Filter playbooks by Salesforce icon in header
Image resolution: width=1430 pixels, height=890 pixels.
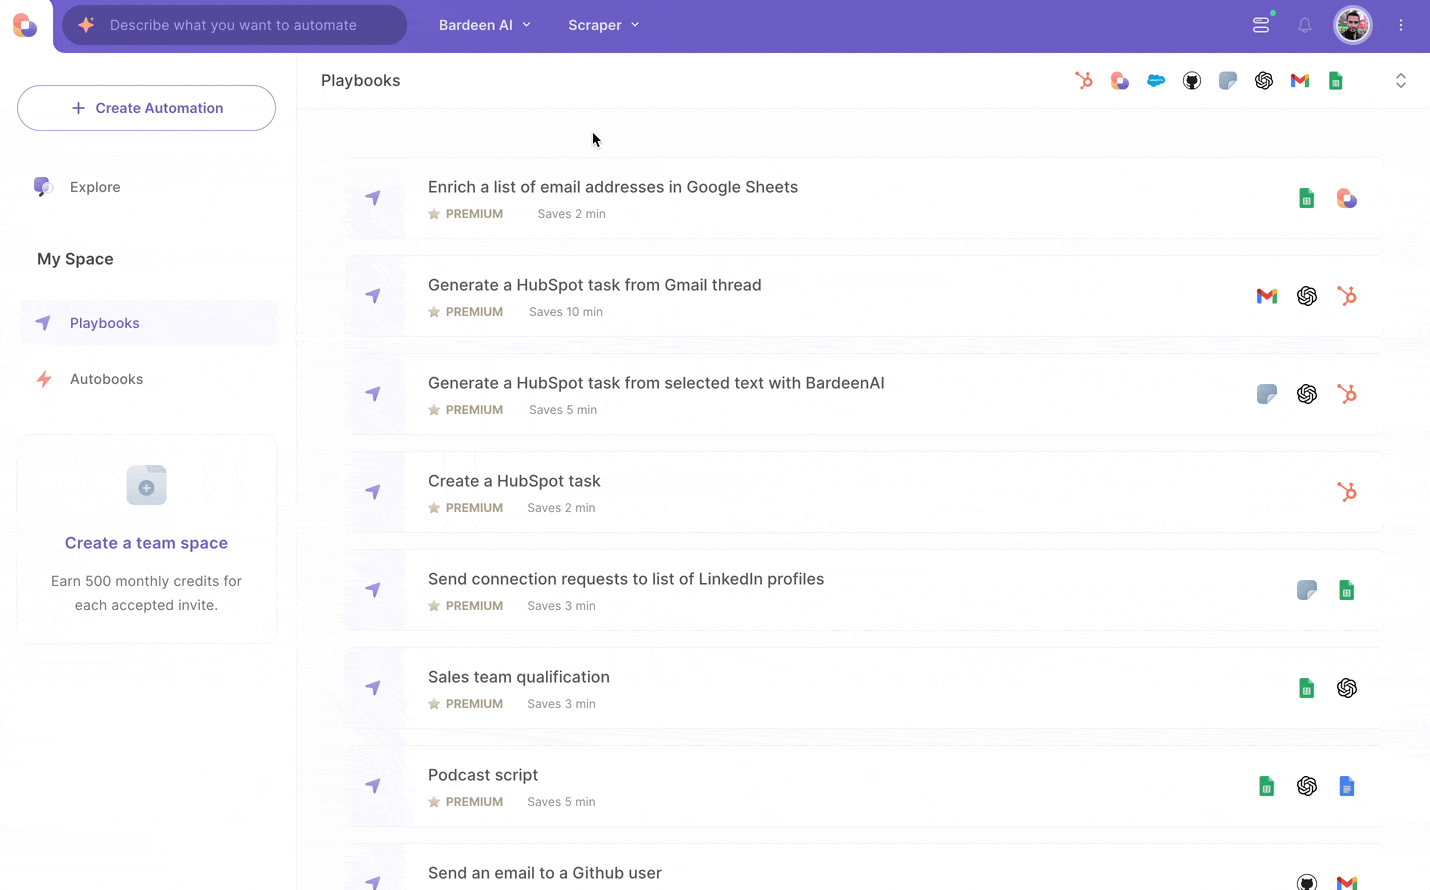[1156, 81]
